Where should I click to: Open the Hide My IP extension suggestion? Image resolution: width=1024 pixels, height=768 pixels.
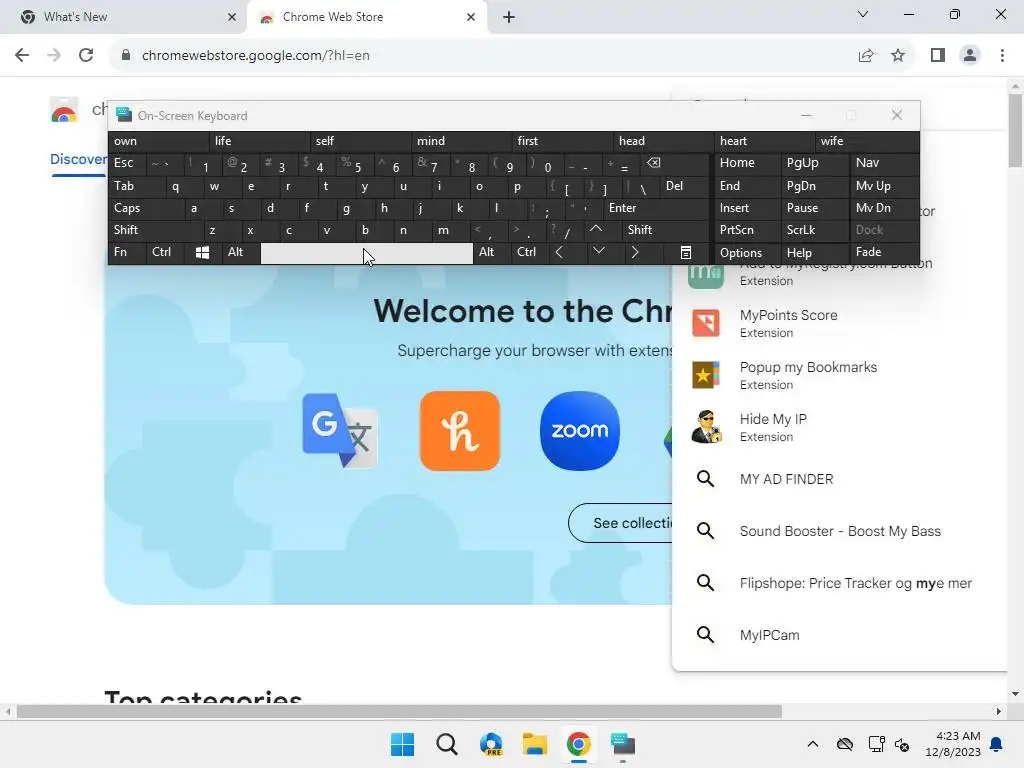(839, 427)
